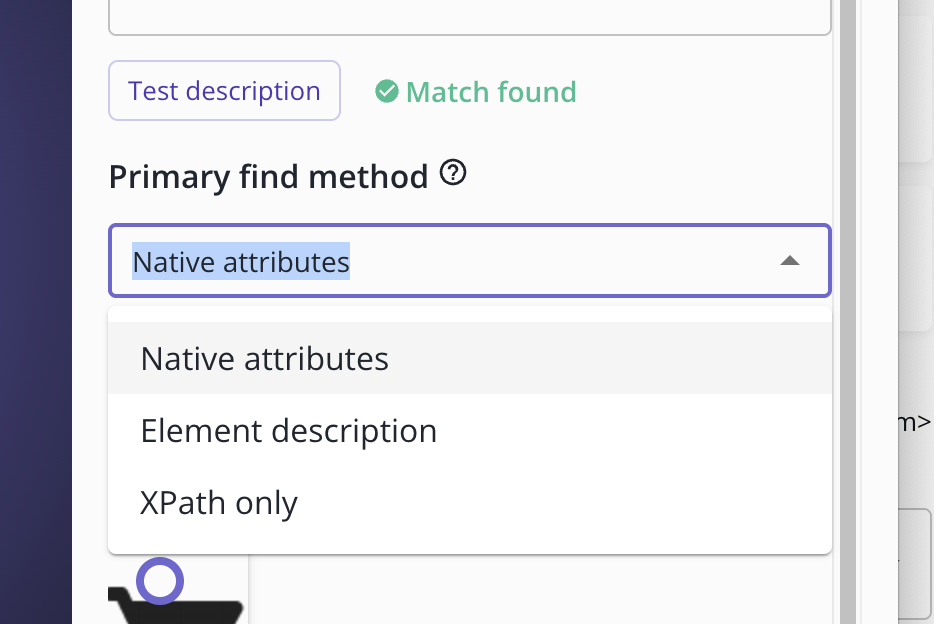Click the panel's vertical scrollbar
This screenshot has height=624, width=934.
[x=848, y=300]
